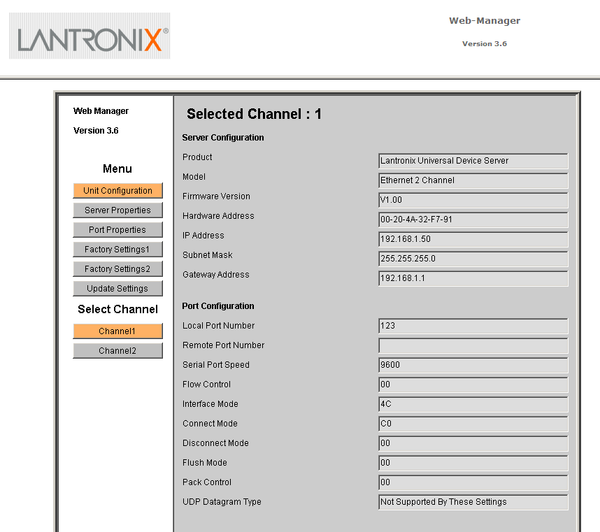Image resolution: width=600 pixels, height=532 pixels.
Task: Click the sidebar Version 3.6 text
Action: click(96, 131)
